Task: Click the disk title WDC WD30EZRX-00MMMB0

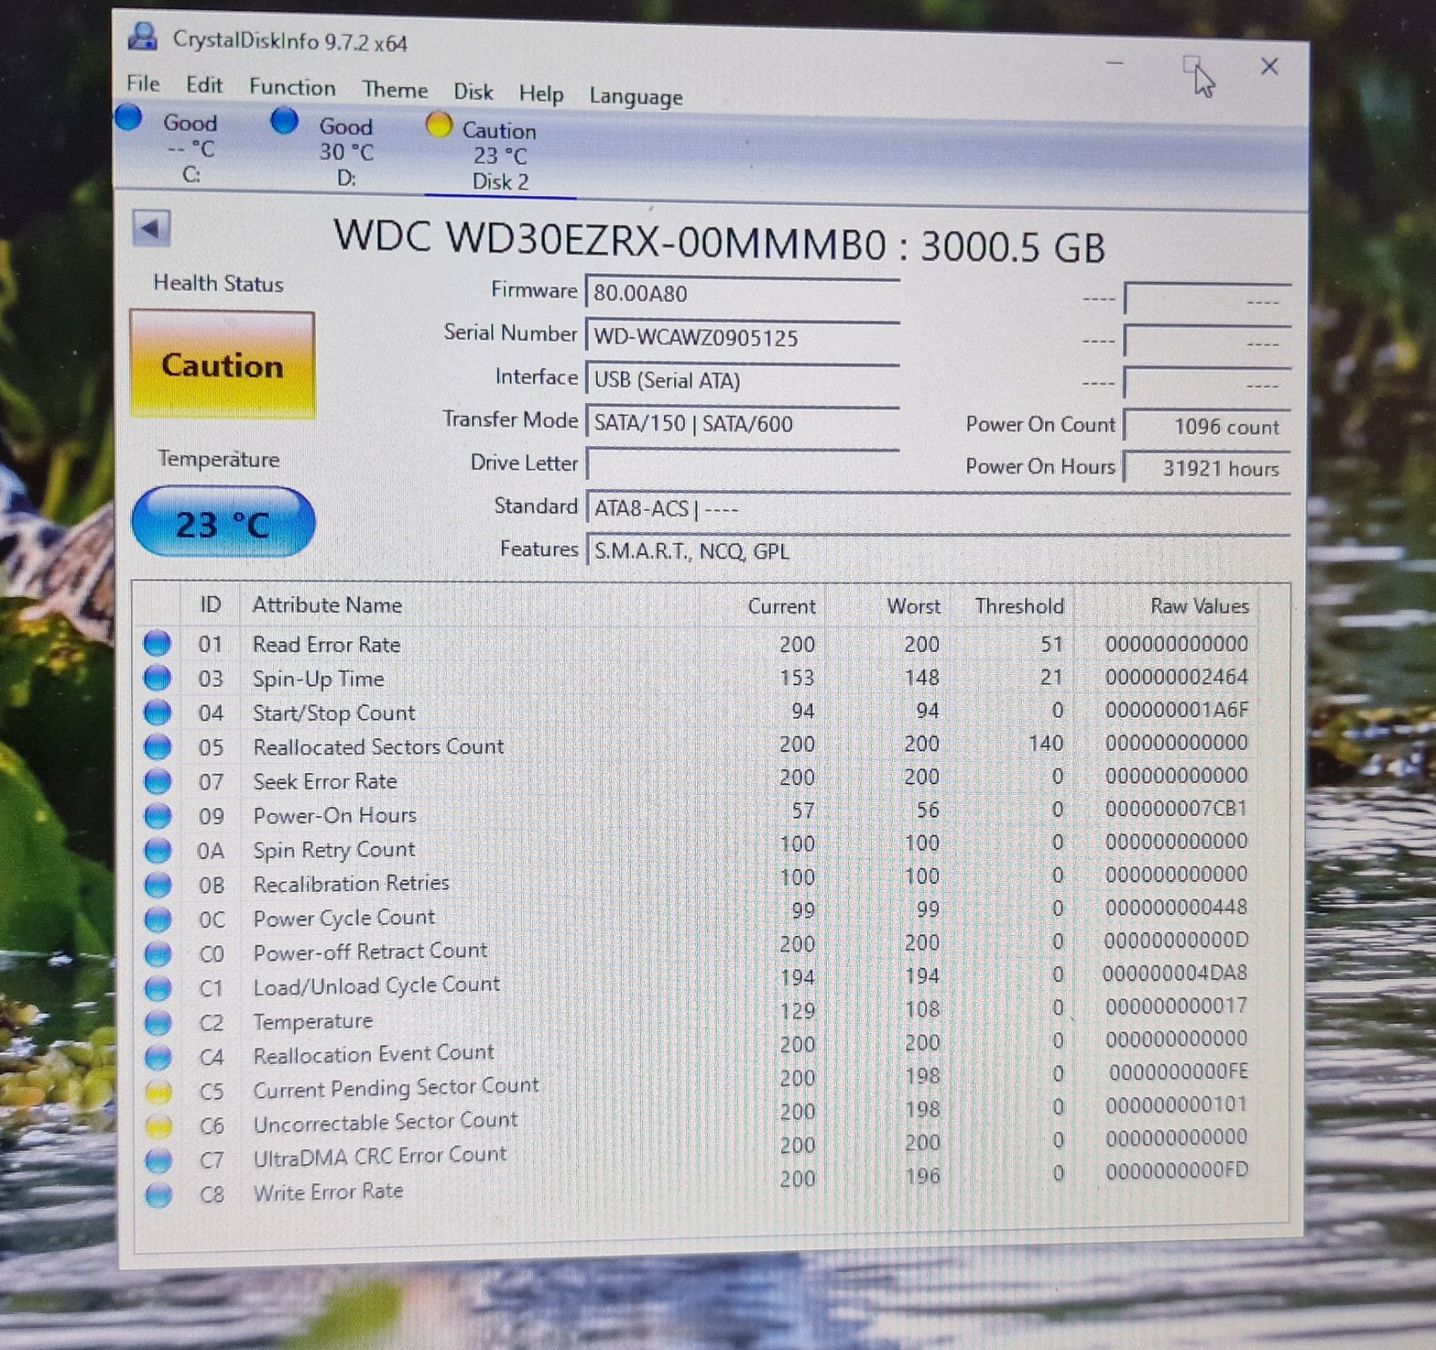Action: click(x=610, y=240)
